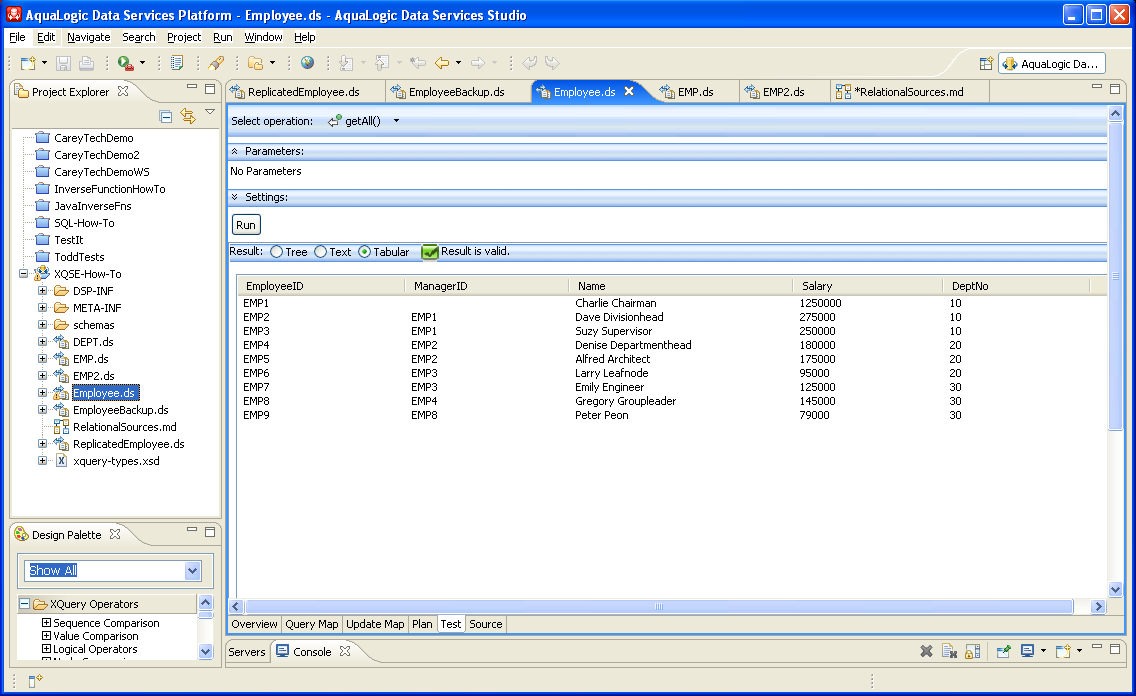The height and width of the screenshot is (696, 1136).
Task: Click the New wizard toolbar icon
Action: pos(28,63)
